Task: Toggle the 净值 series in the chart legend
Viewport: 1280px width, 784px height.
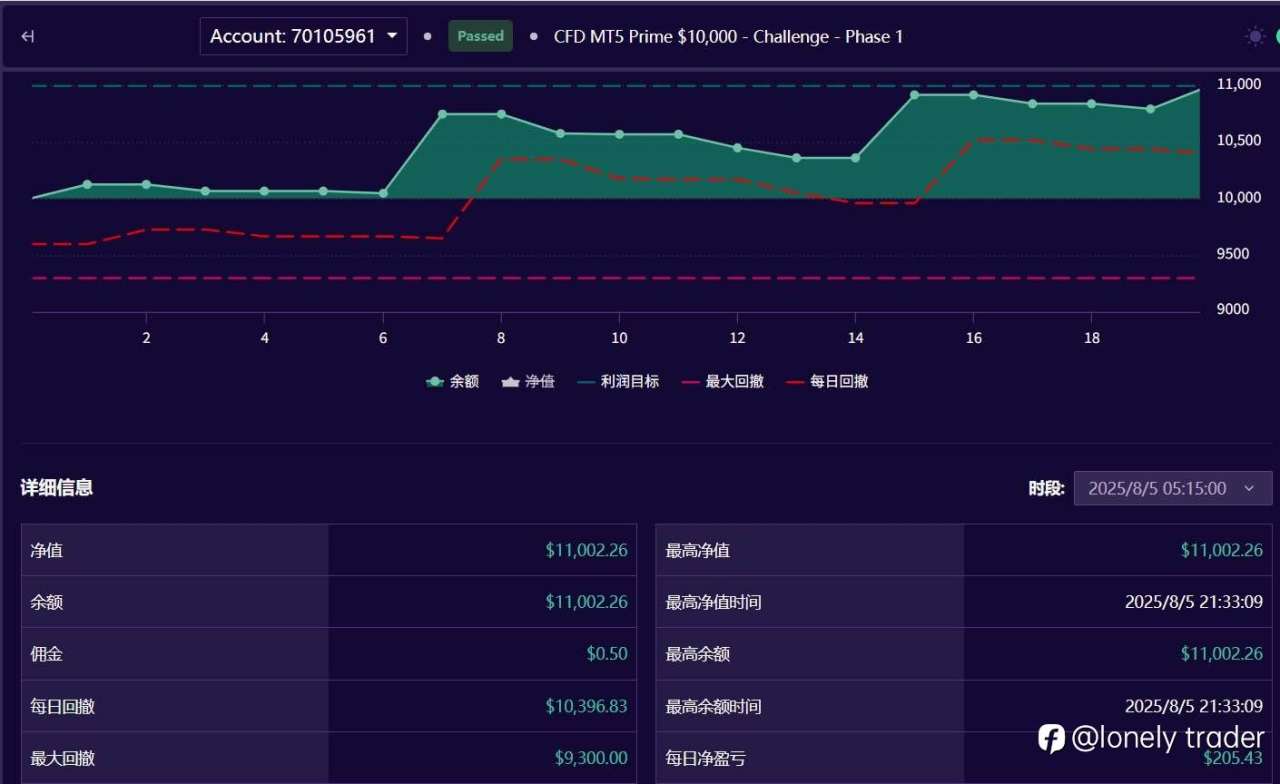Action: (x=527, y=381)
